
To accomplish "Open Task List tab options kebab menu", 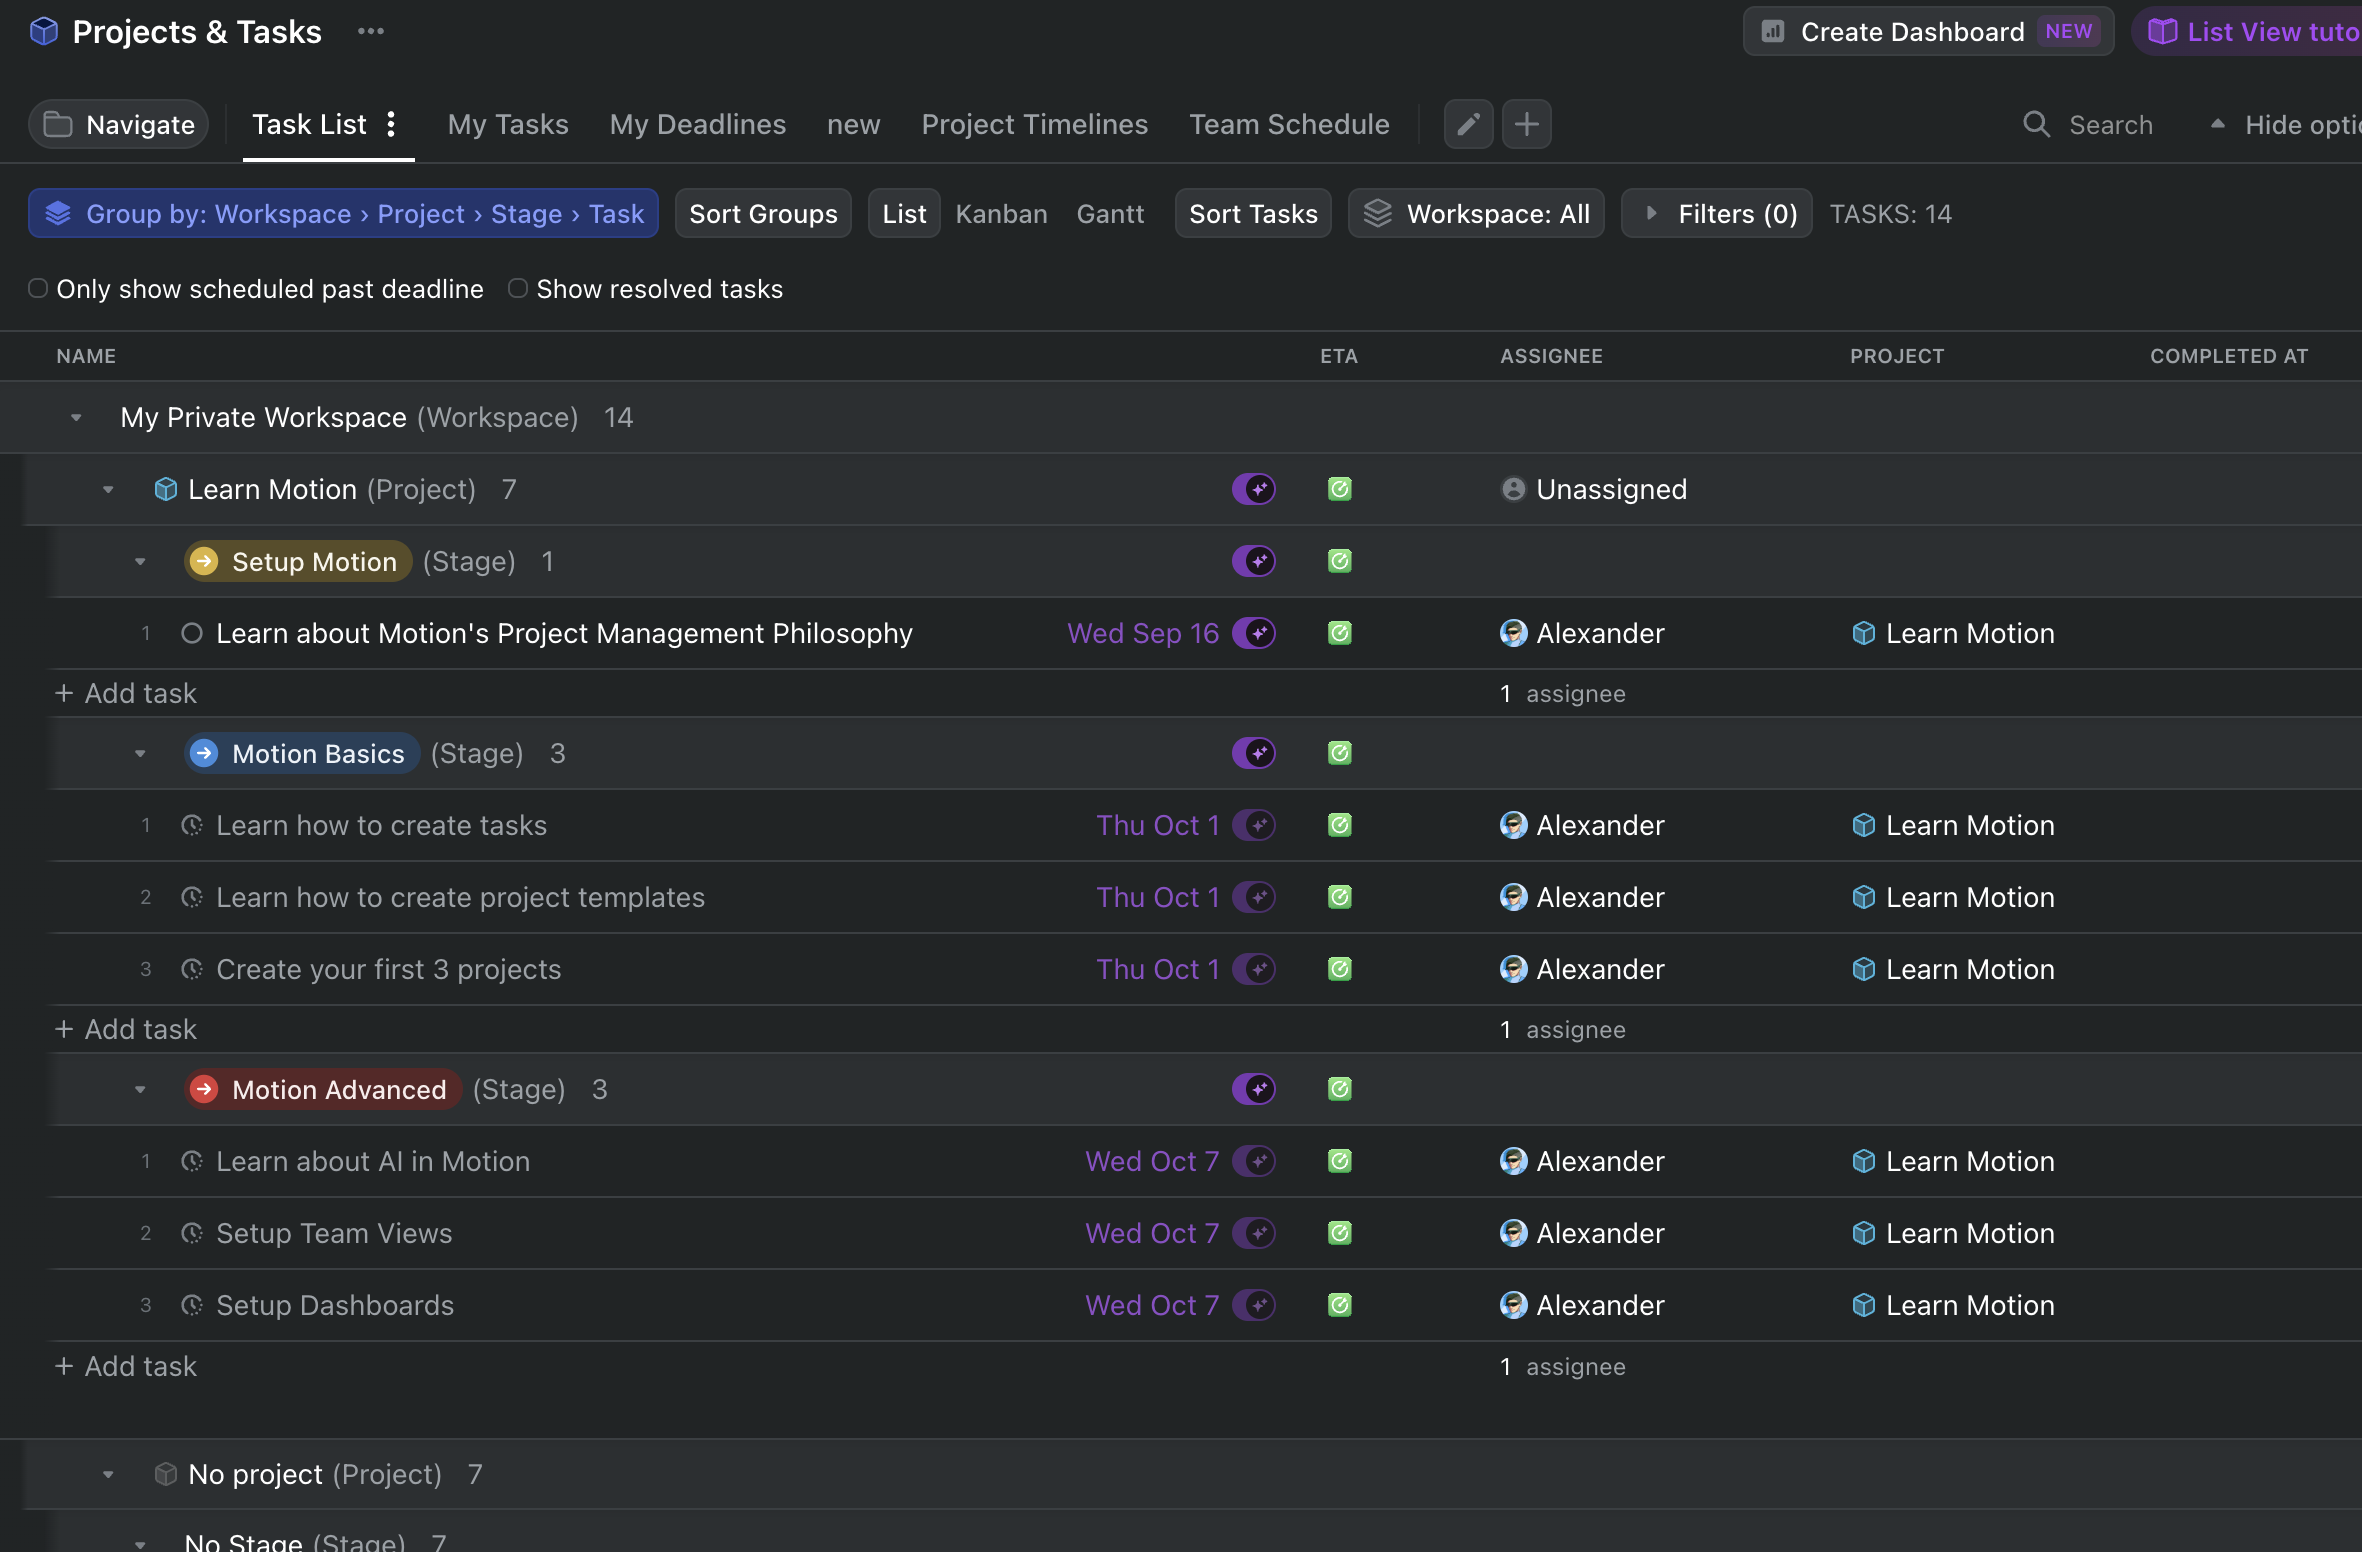I will [392, 124].
